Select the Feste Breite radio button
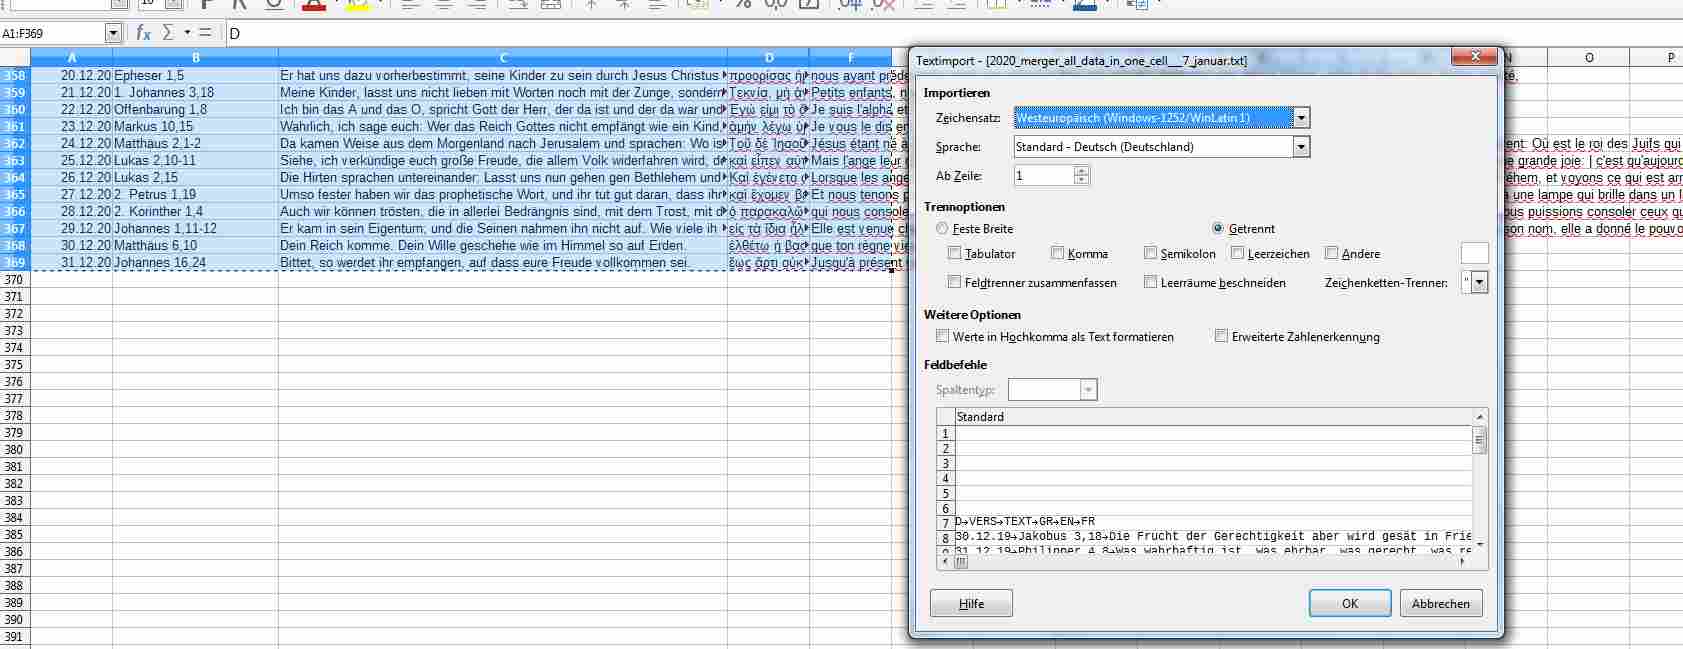The width and height of the screenshot is (1683, 649). (942, 228)
